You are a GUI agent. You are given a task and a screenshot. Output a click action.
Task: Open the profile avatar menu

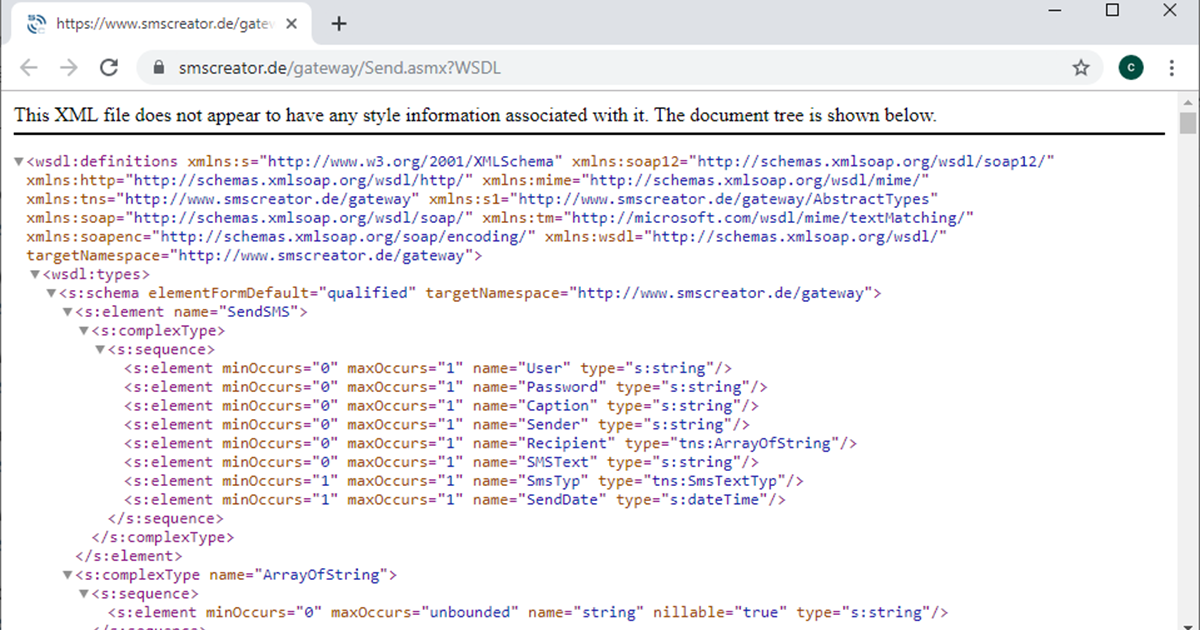click(1130, 68)
